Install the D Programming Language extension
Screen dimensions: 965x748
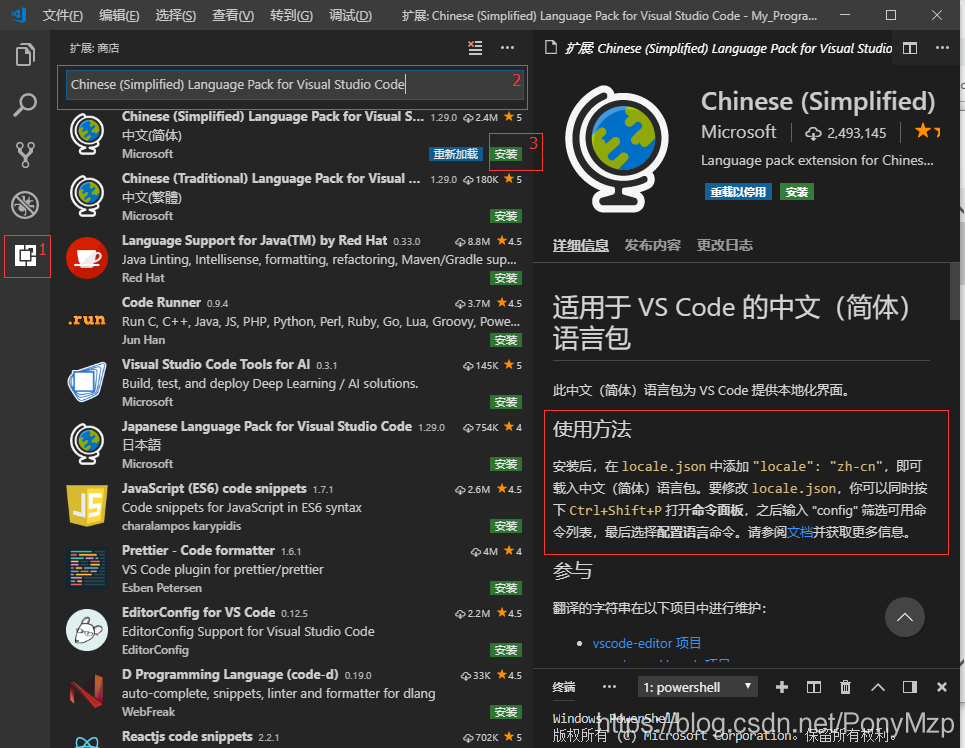(x=506, y=712)
